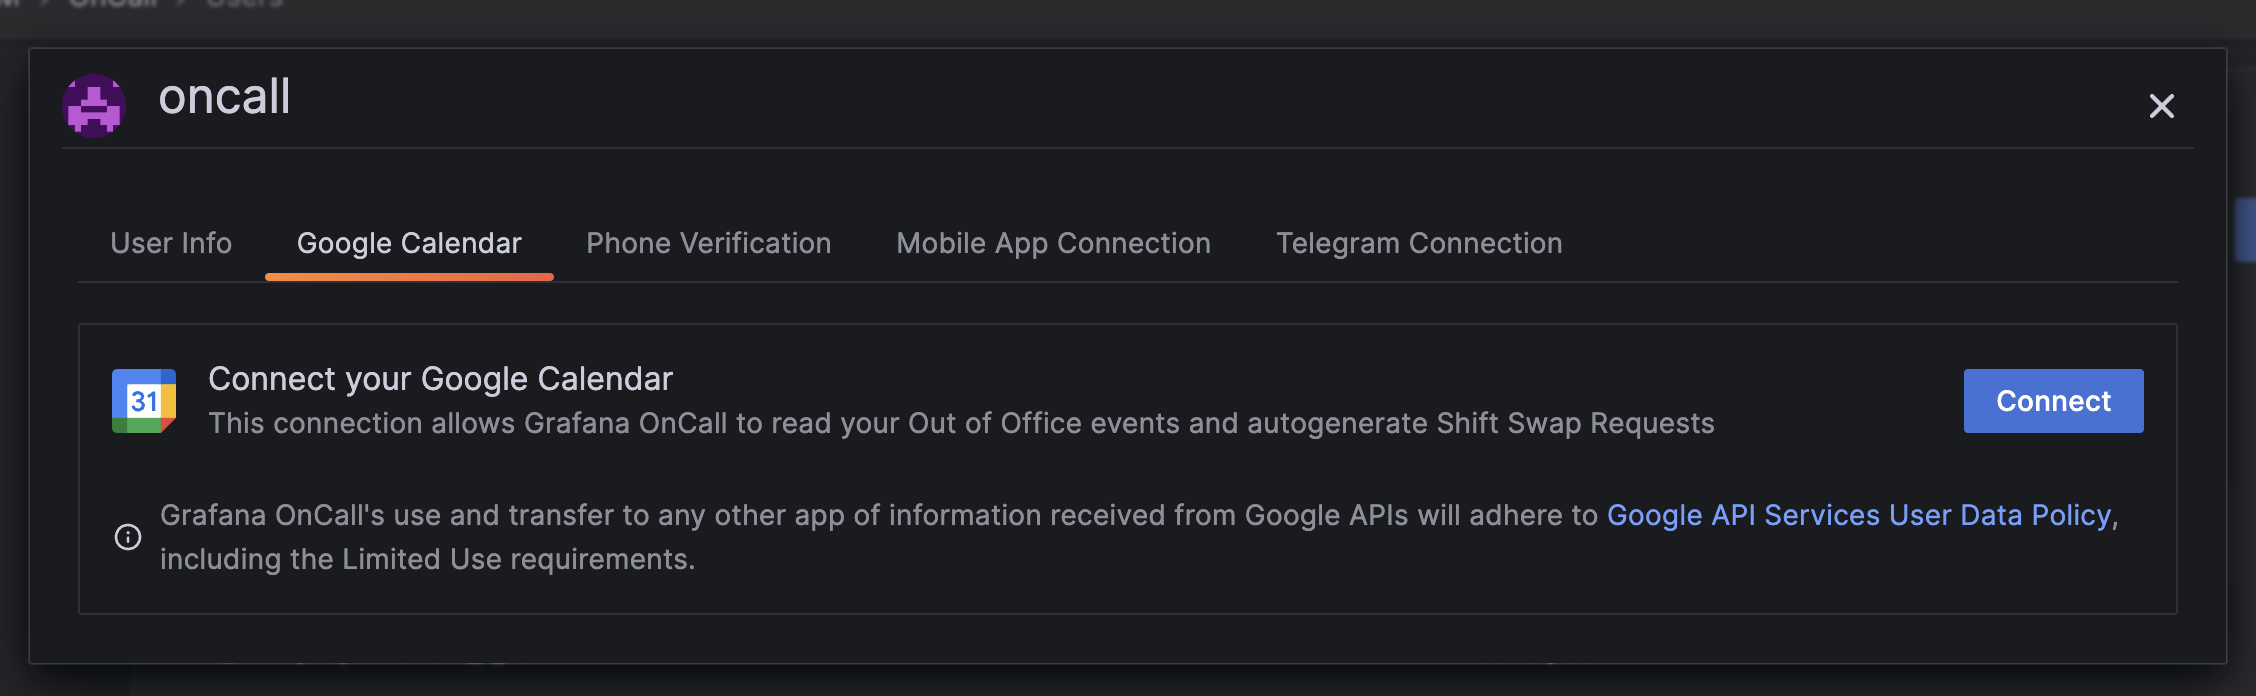Click the X to close the oncall dialog
Image resolution: width=2256 pixels, height=696 pixels.
tap(2163, 106)
